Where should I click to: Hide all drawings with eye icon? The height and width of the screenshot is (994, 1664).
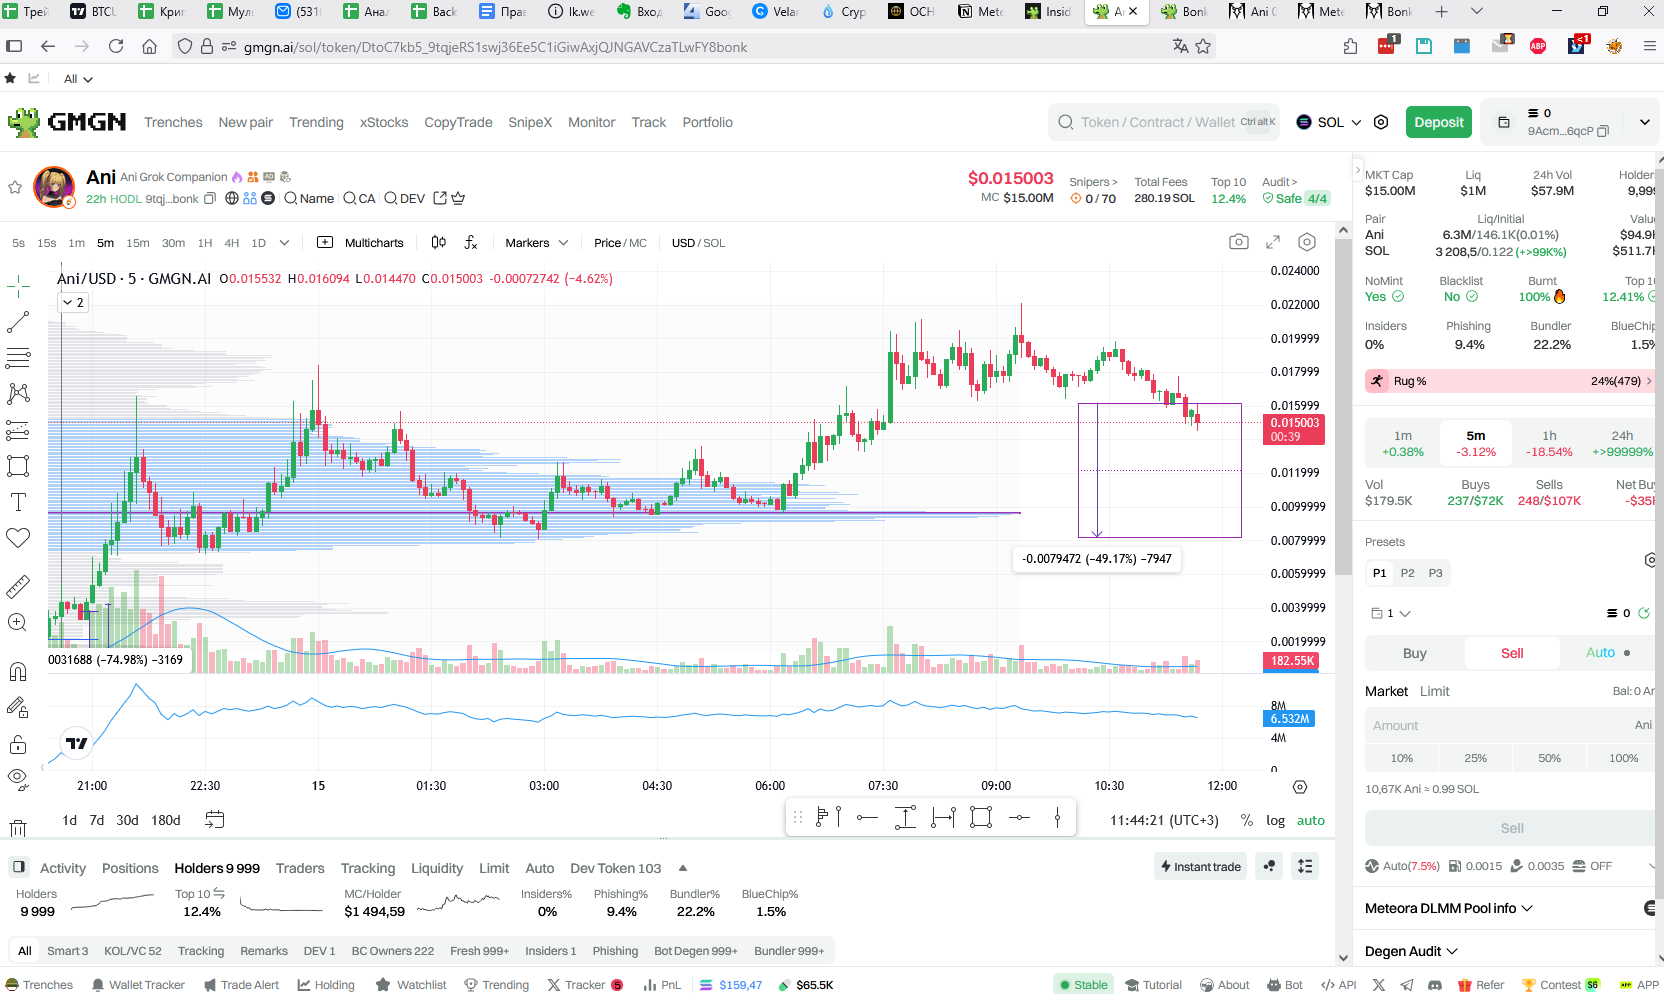click(18, 779)
